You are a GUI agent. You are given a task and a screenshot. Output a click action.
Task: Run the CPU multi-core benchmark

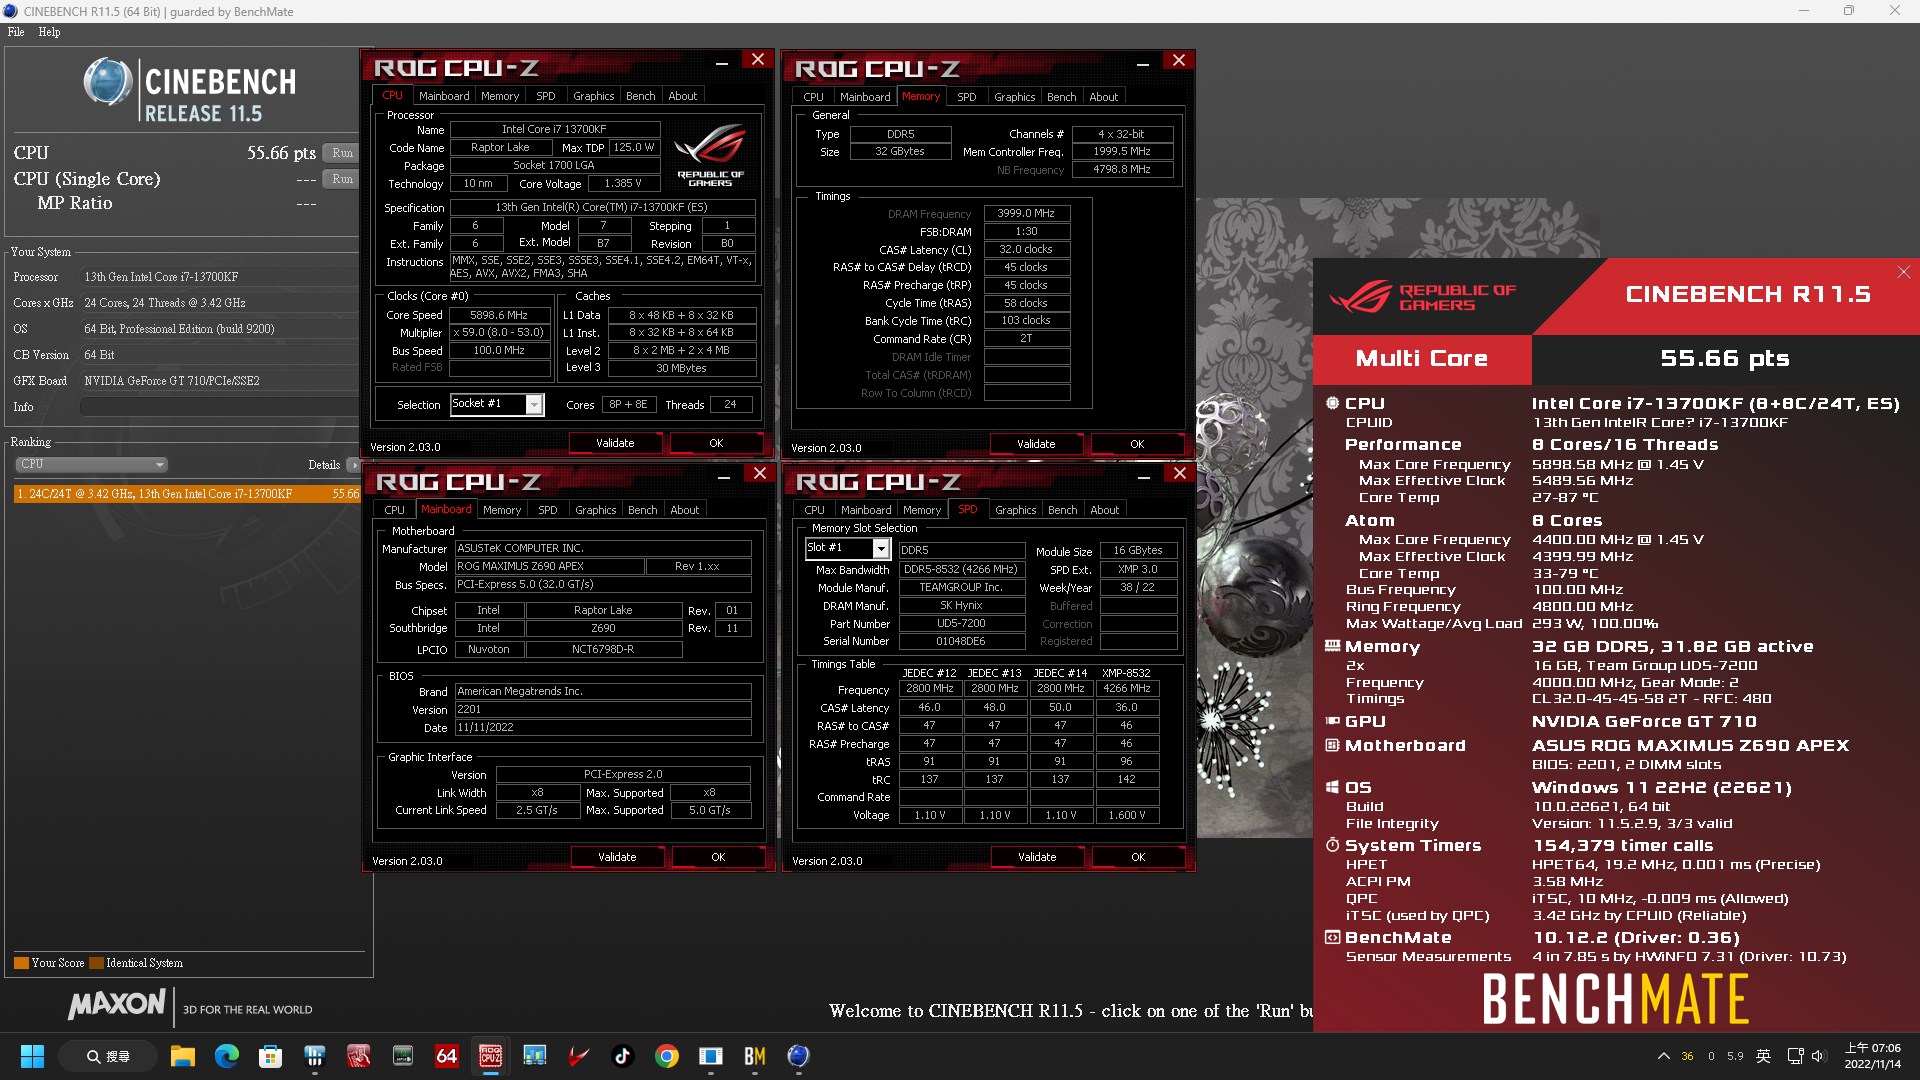342,153
